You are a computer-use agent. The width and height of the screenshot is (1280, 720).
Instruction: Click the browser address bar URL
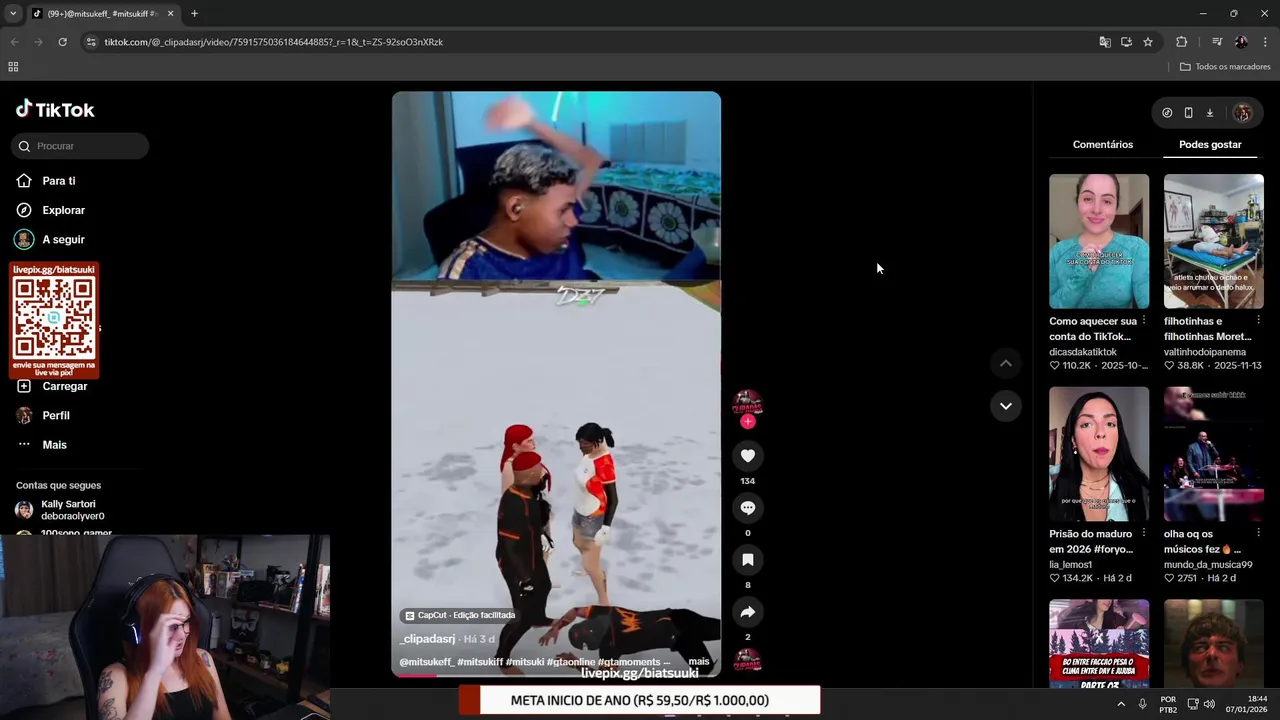click(273, 42)
